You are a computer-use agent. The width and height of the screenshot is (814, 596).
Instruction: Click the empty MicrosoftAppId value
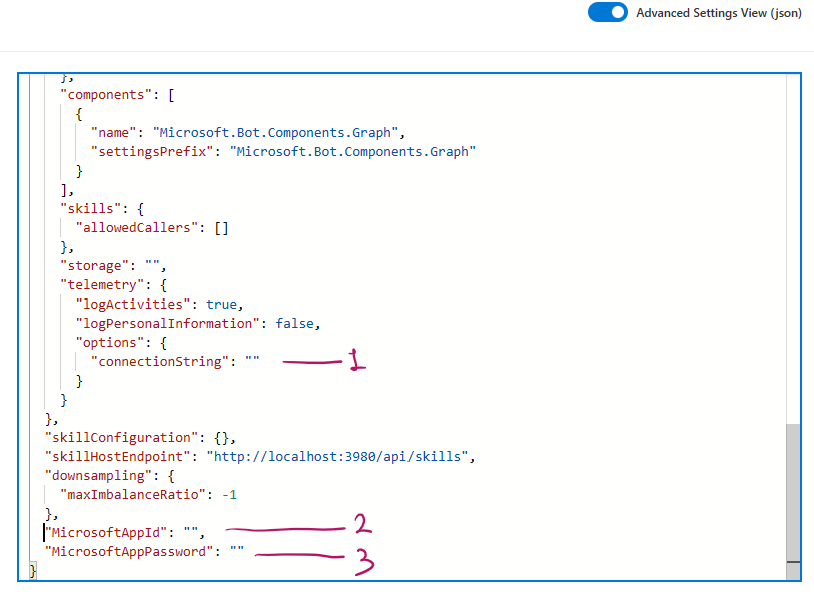click(x=188, y=532)
